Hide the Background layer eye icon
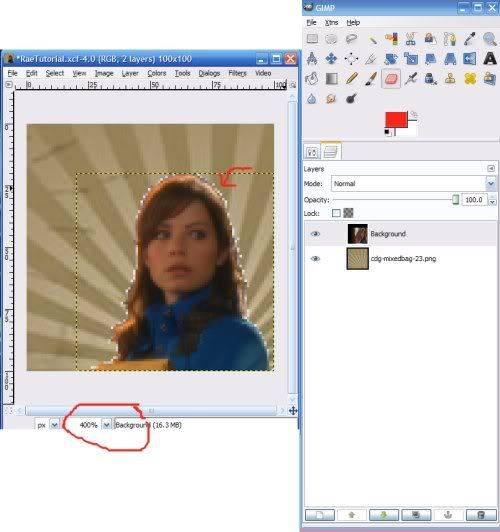500x532 pixels. (315, 234)
